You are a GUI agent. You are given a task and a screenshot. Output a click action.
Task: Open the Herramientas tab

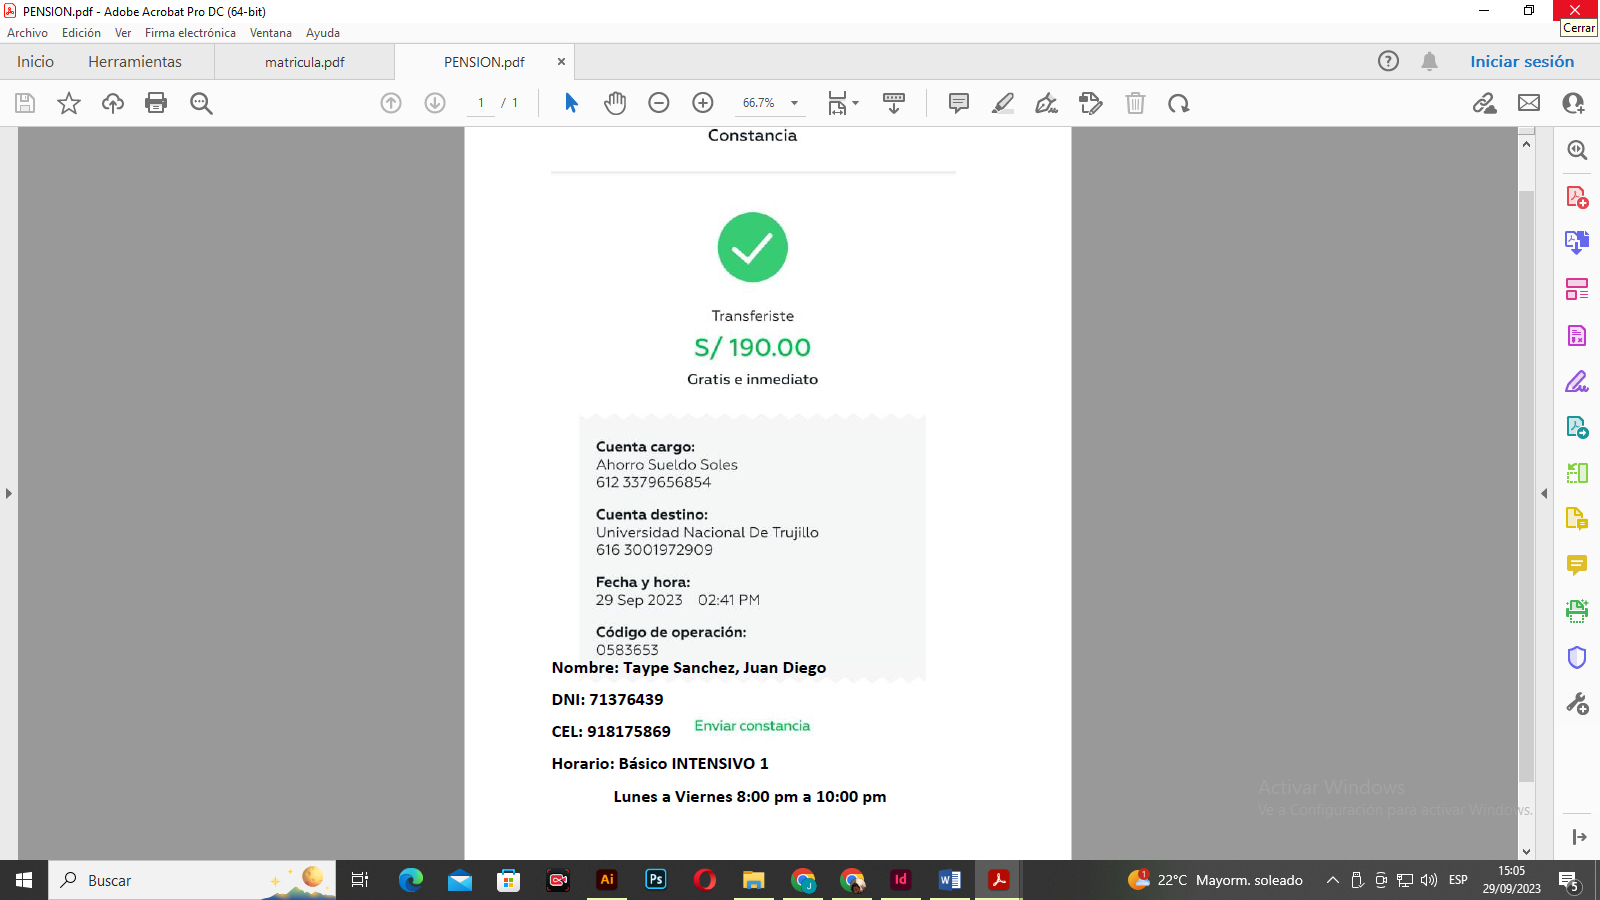pos(135,62)
